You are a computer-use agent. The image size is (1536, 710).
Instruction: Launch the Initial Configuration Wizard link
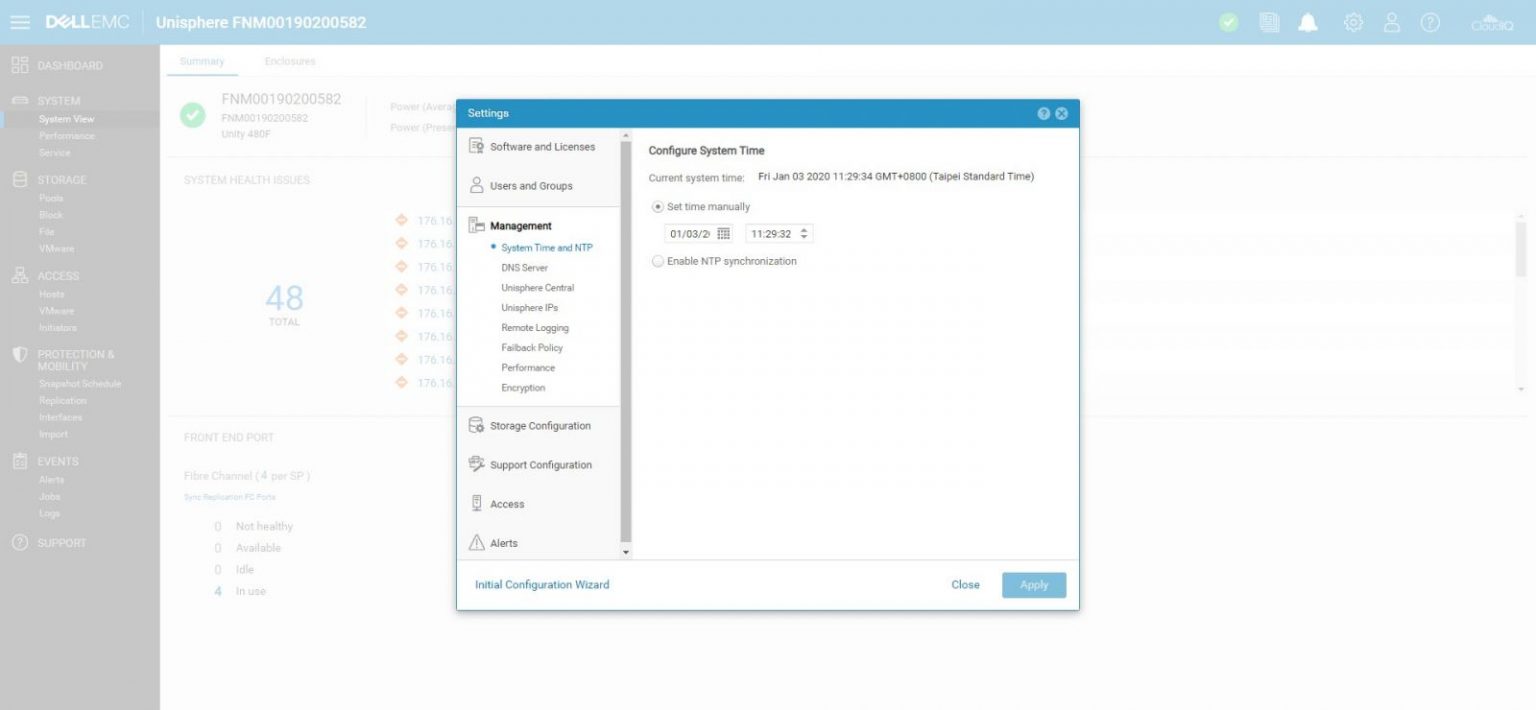[542, 585]
